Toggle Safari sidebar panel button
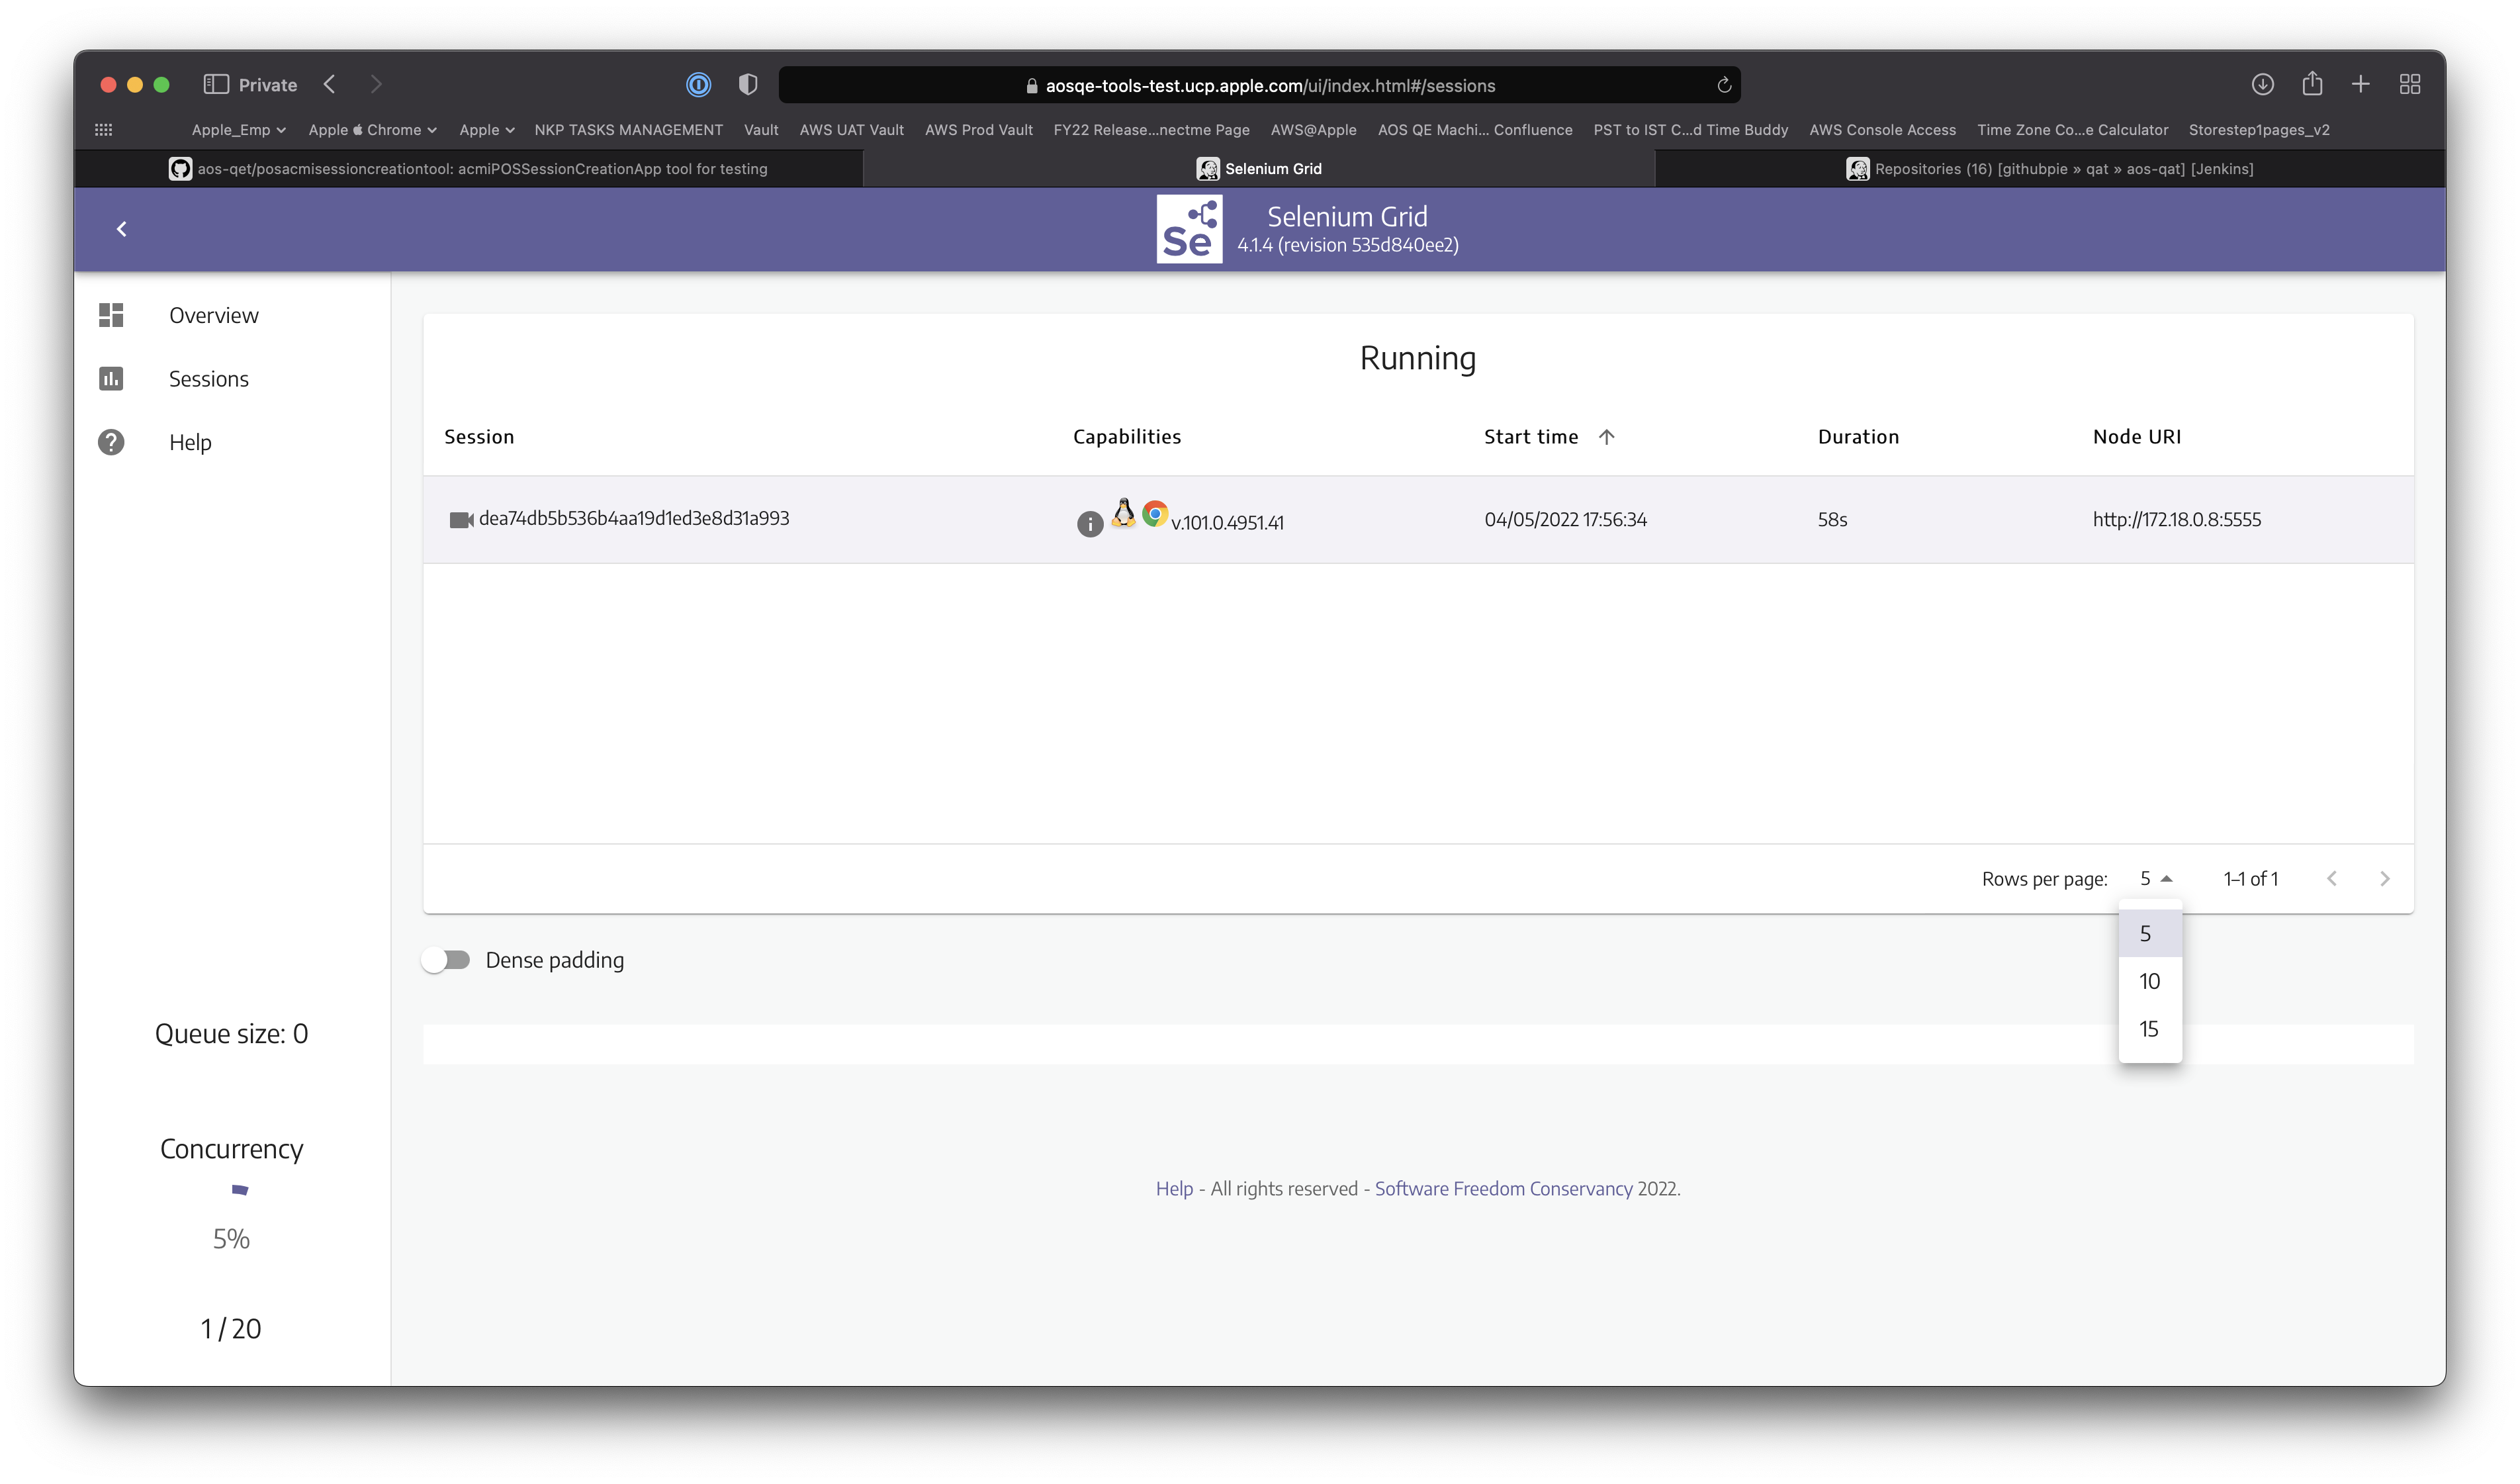Screen dimensions: 2520x1484 [216, 85]
